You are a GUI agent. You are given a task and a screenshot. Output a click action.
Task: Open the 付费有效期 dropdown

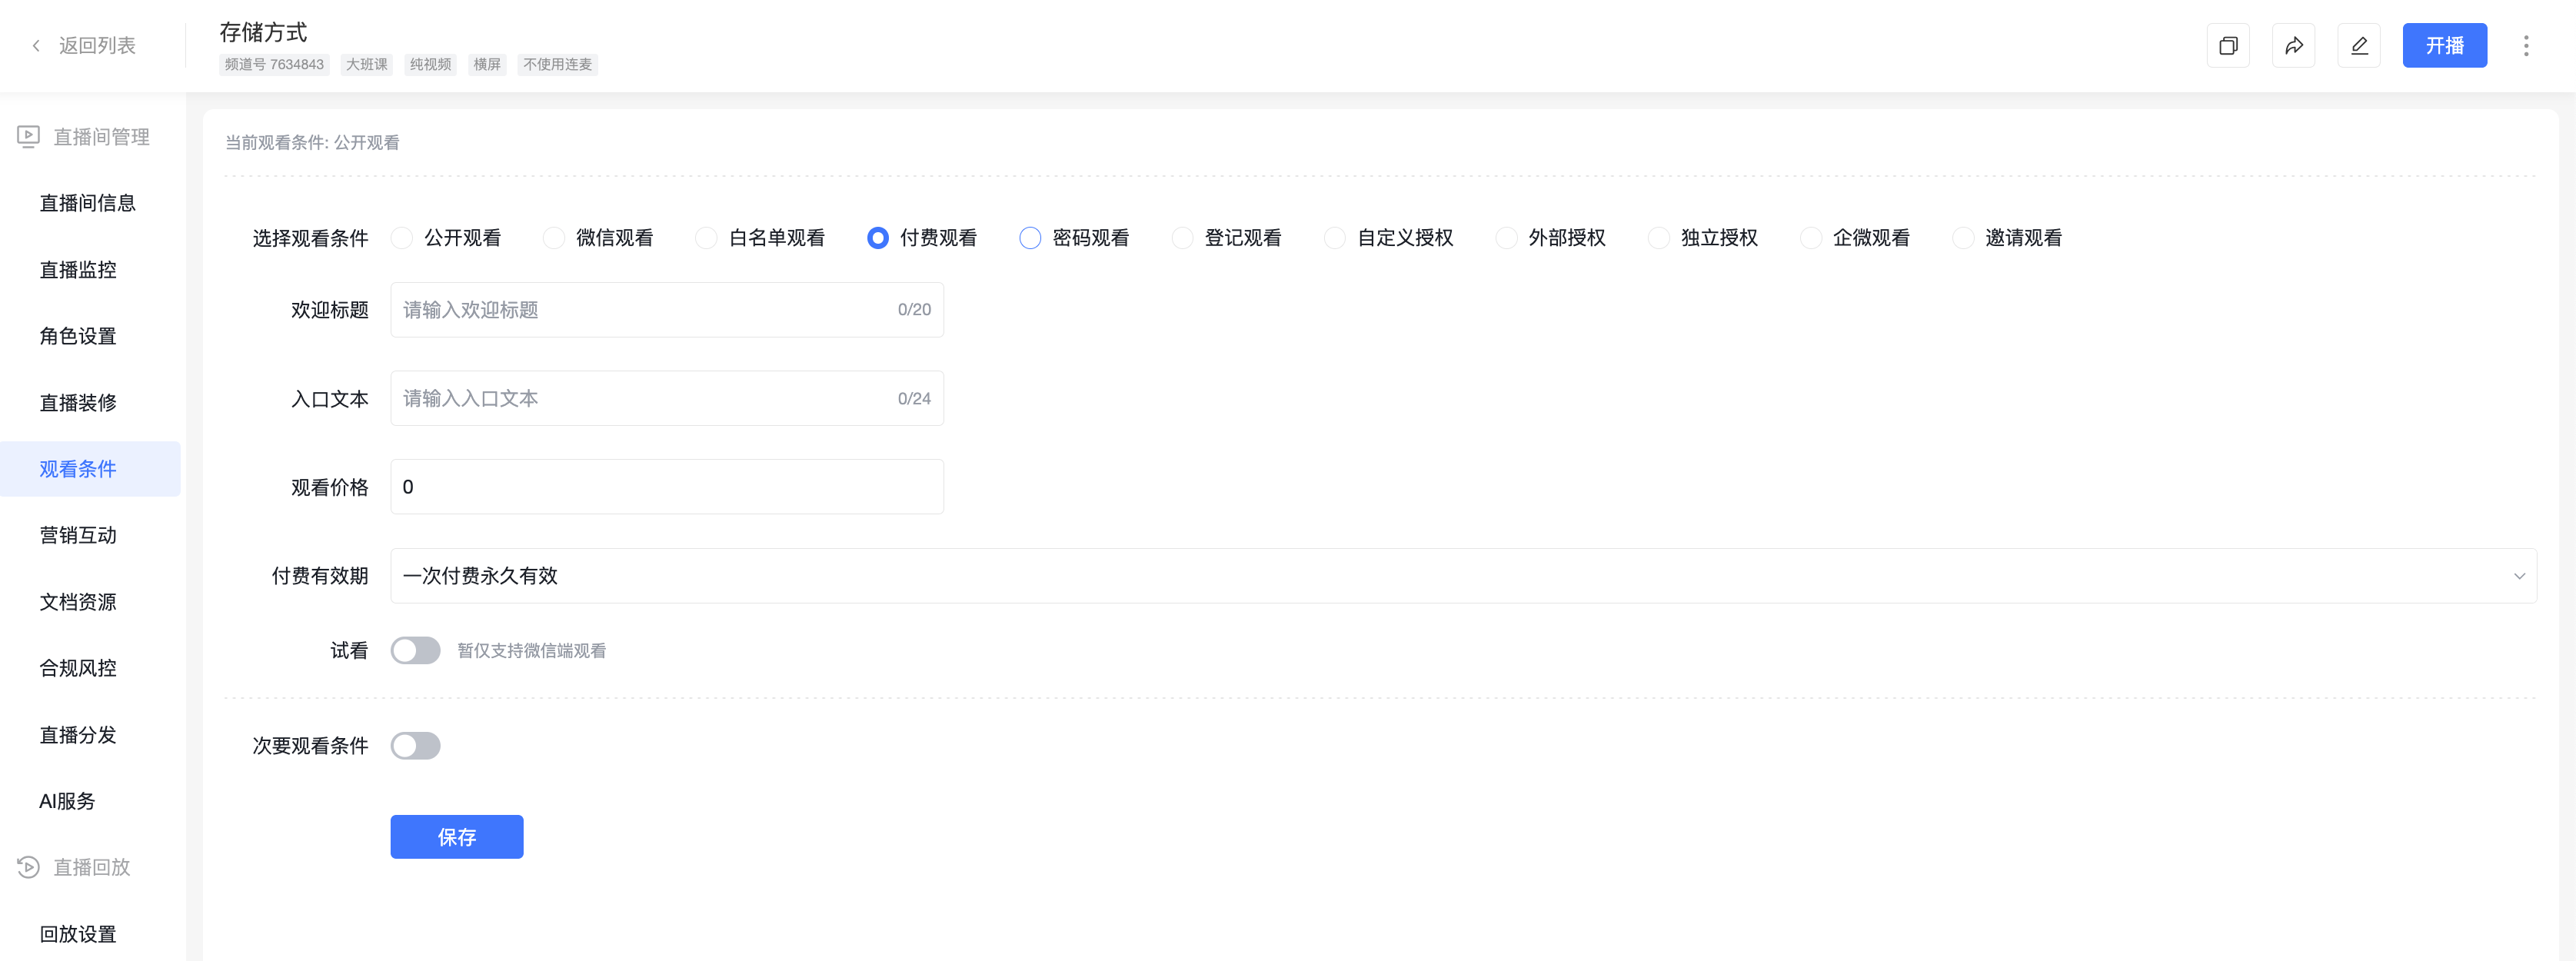(x=1463, y=576)
